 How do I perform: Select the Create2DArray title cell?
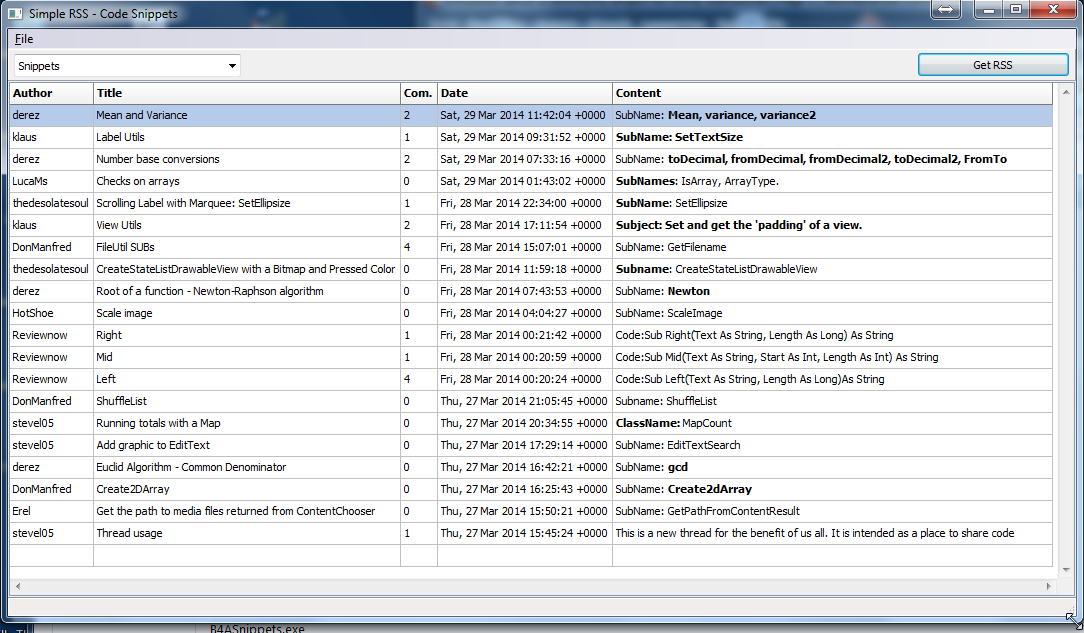pyautogui.click(x=247, y=489)
